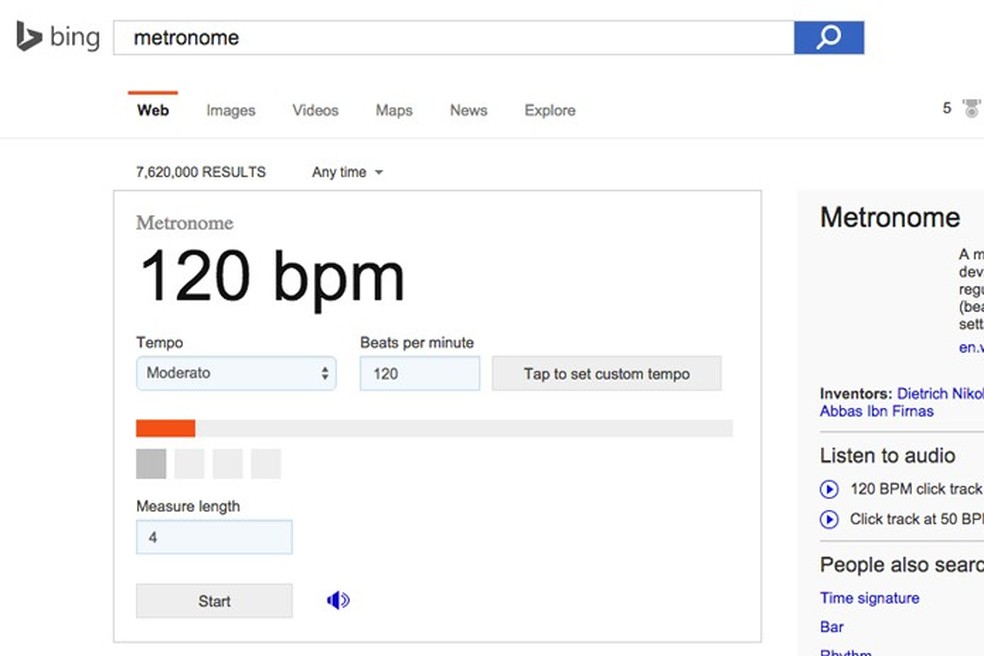This screenshot has width=984, height=656.
Task: Click the first gray beat indicator square
Action: pos(151,464)
